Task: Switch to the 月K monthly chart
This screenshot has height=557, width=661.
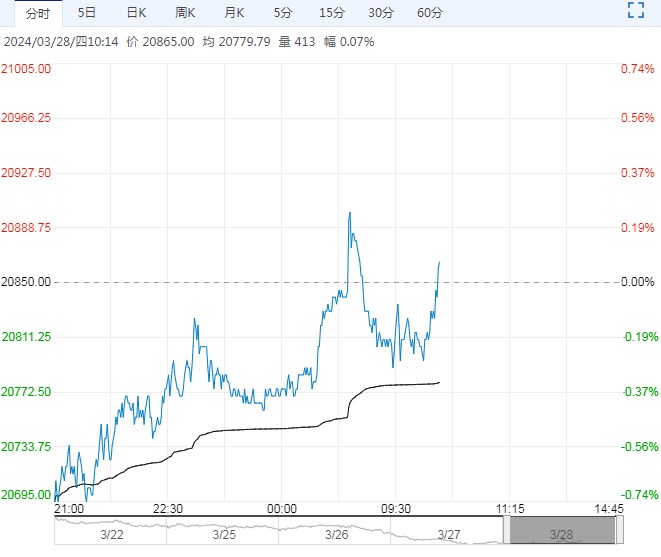Action: point(234,13)
